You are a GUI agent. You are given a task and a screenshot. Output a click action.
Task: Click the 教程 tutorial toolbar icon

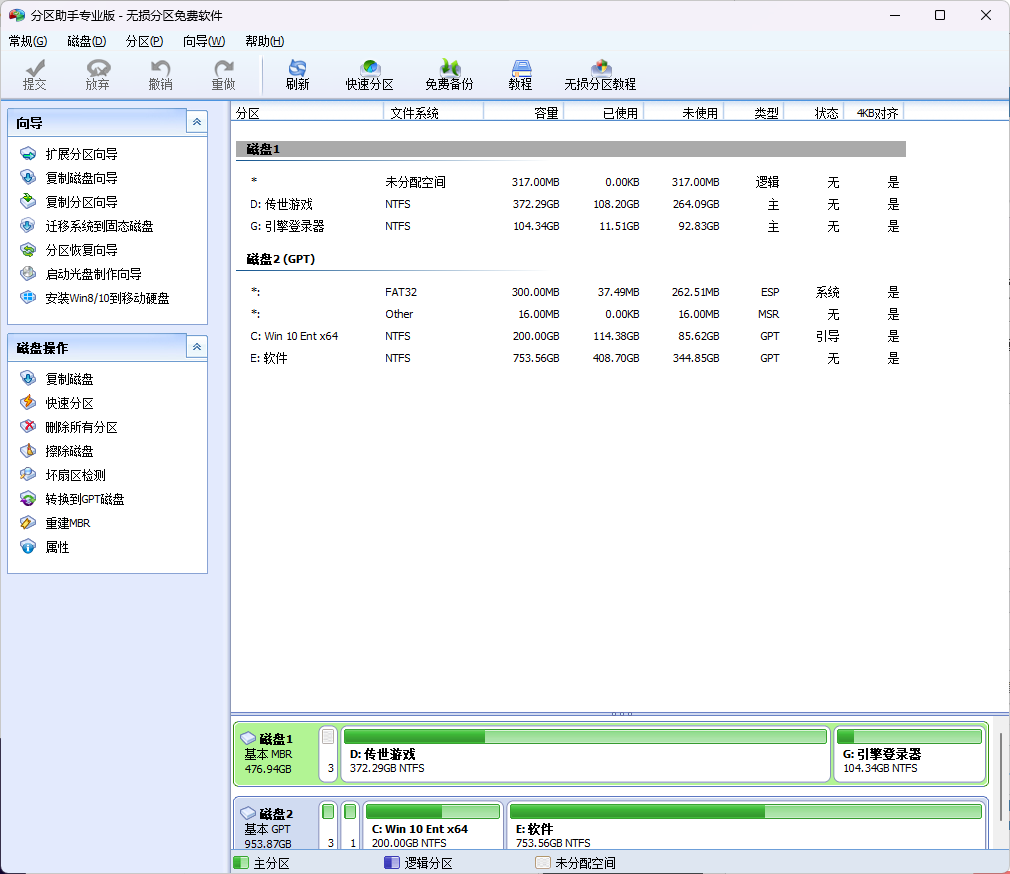coord(520,74)
